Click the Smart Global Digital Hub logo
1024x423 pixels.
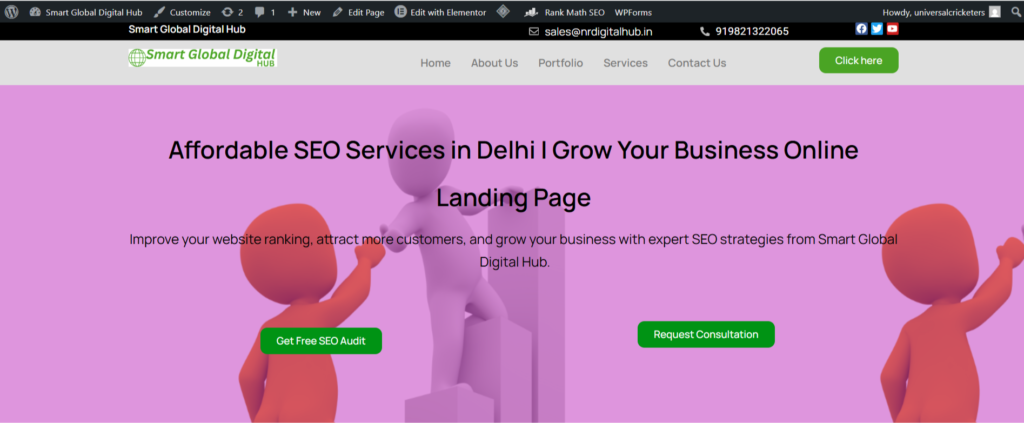click(x=202, y=57)
